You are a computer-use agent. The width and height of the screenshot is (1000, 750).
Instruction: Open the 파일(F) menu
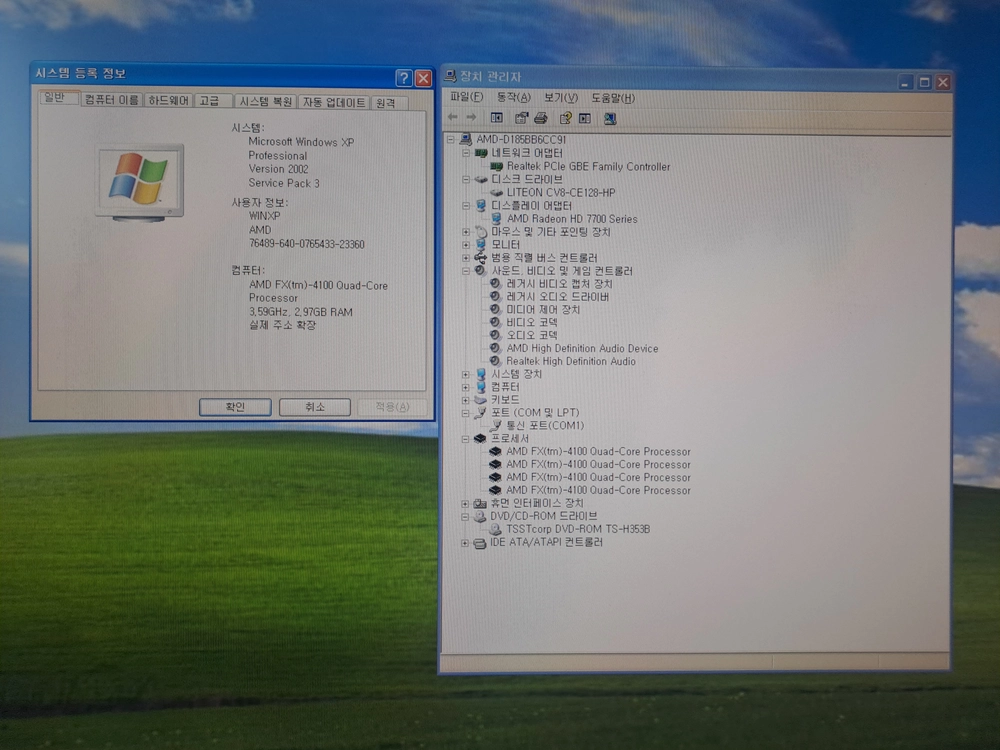click(x=467, y=97)
